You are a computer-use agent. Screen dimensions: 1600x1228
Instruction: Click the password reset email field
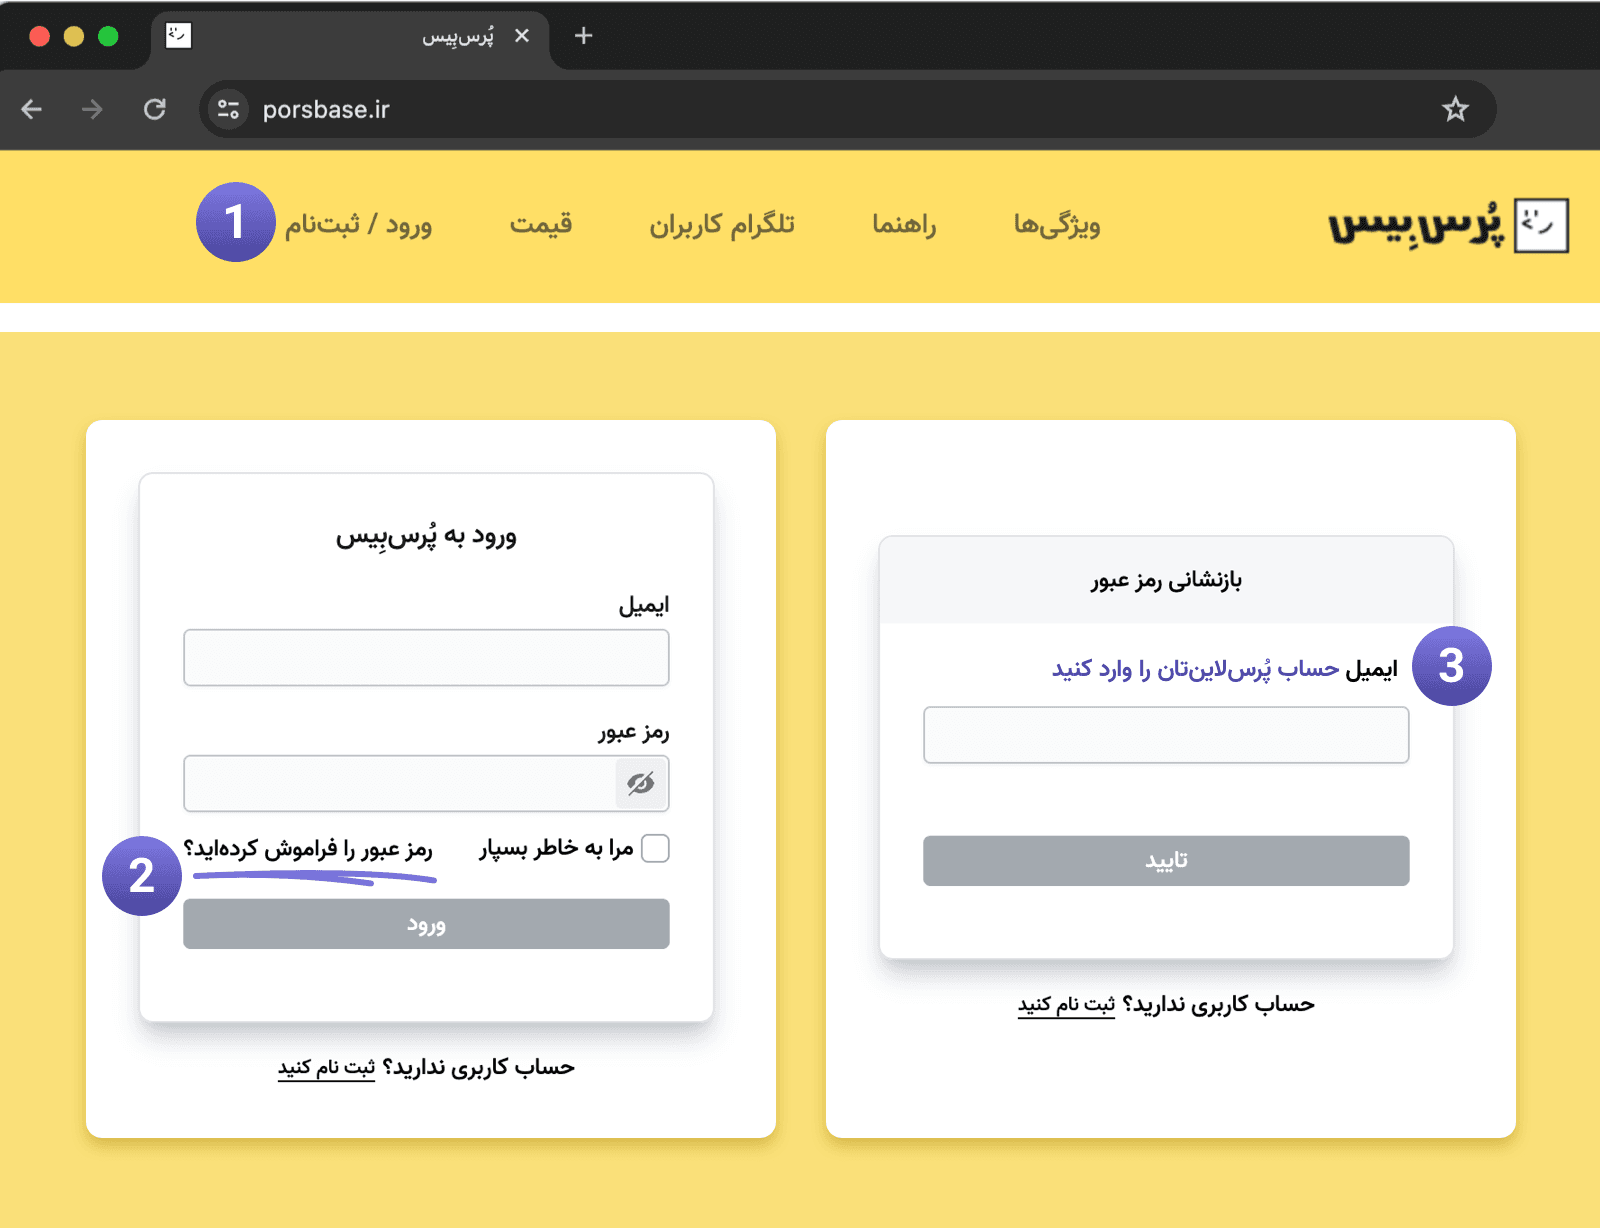pos(1166,735)
